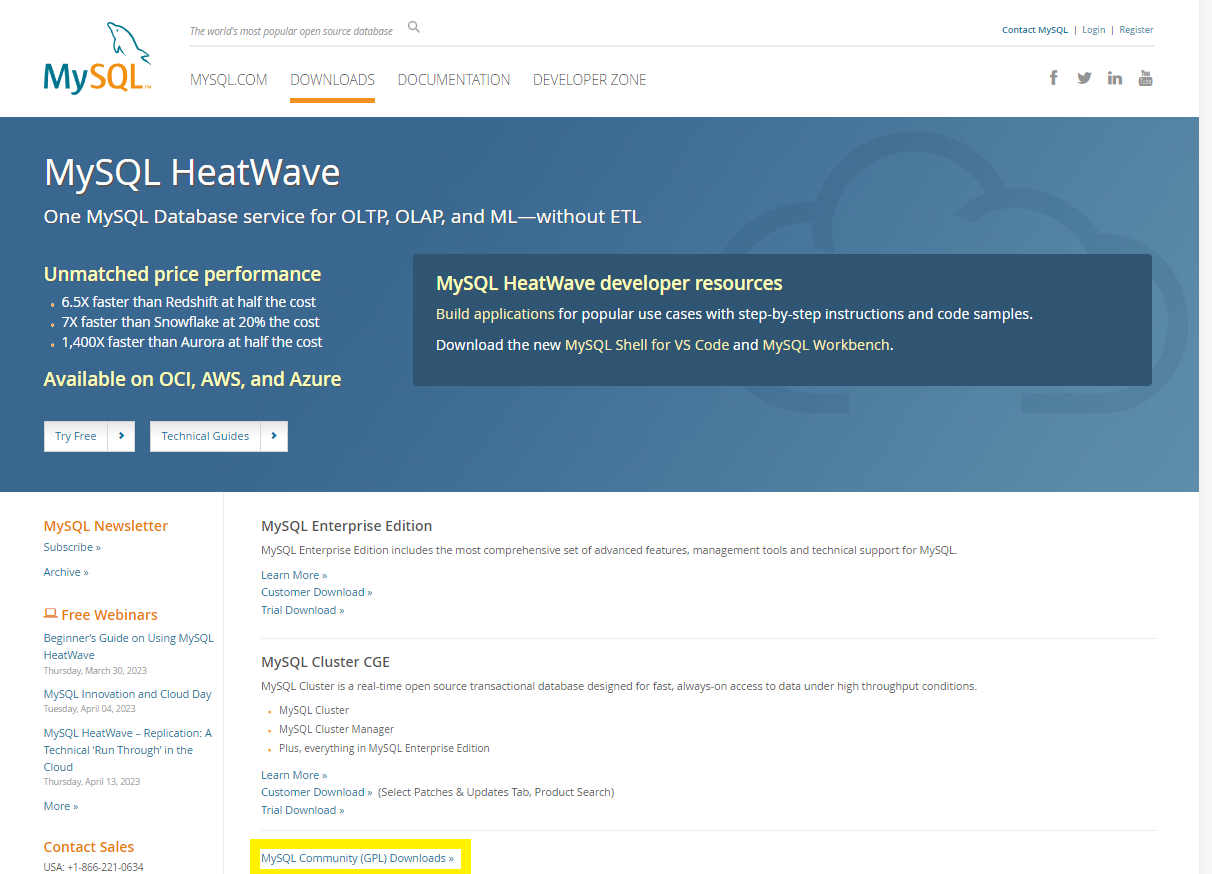The image size is (1212, 874).
Task: Open MySQL Twitter page icon
Action: pyautogui.click(x=1084, y=78)
